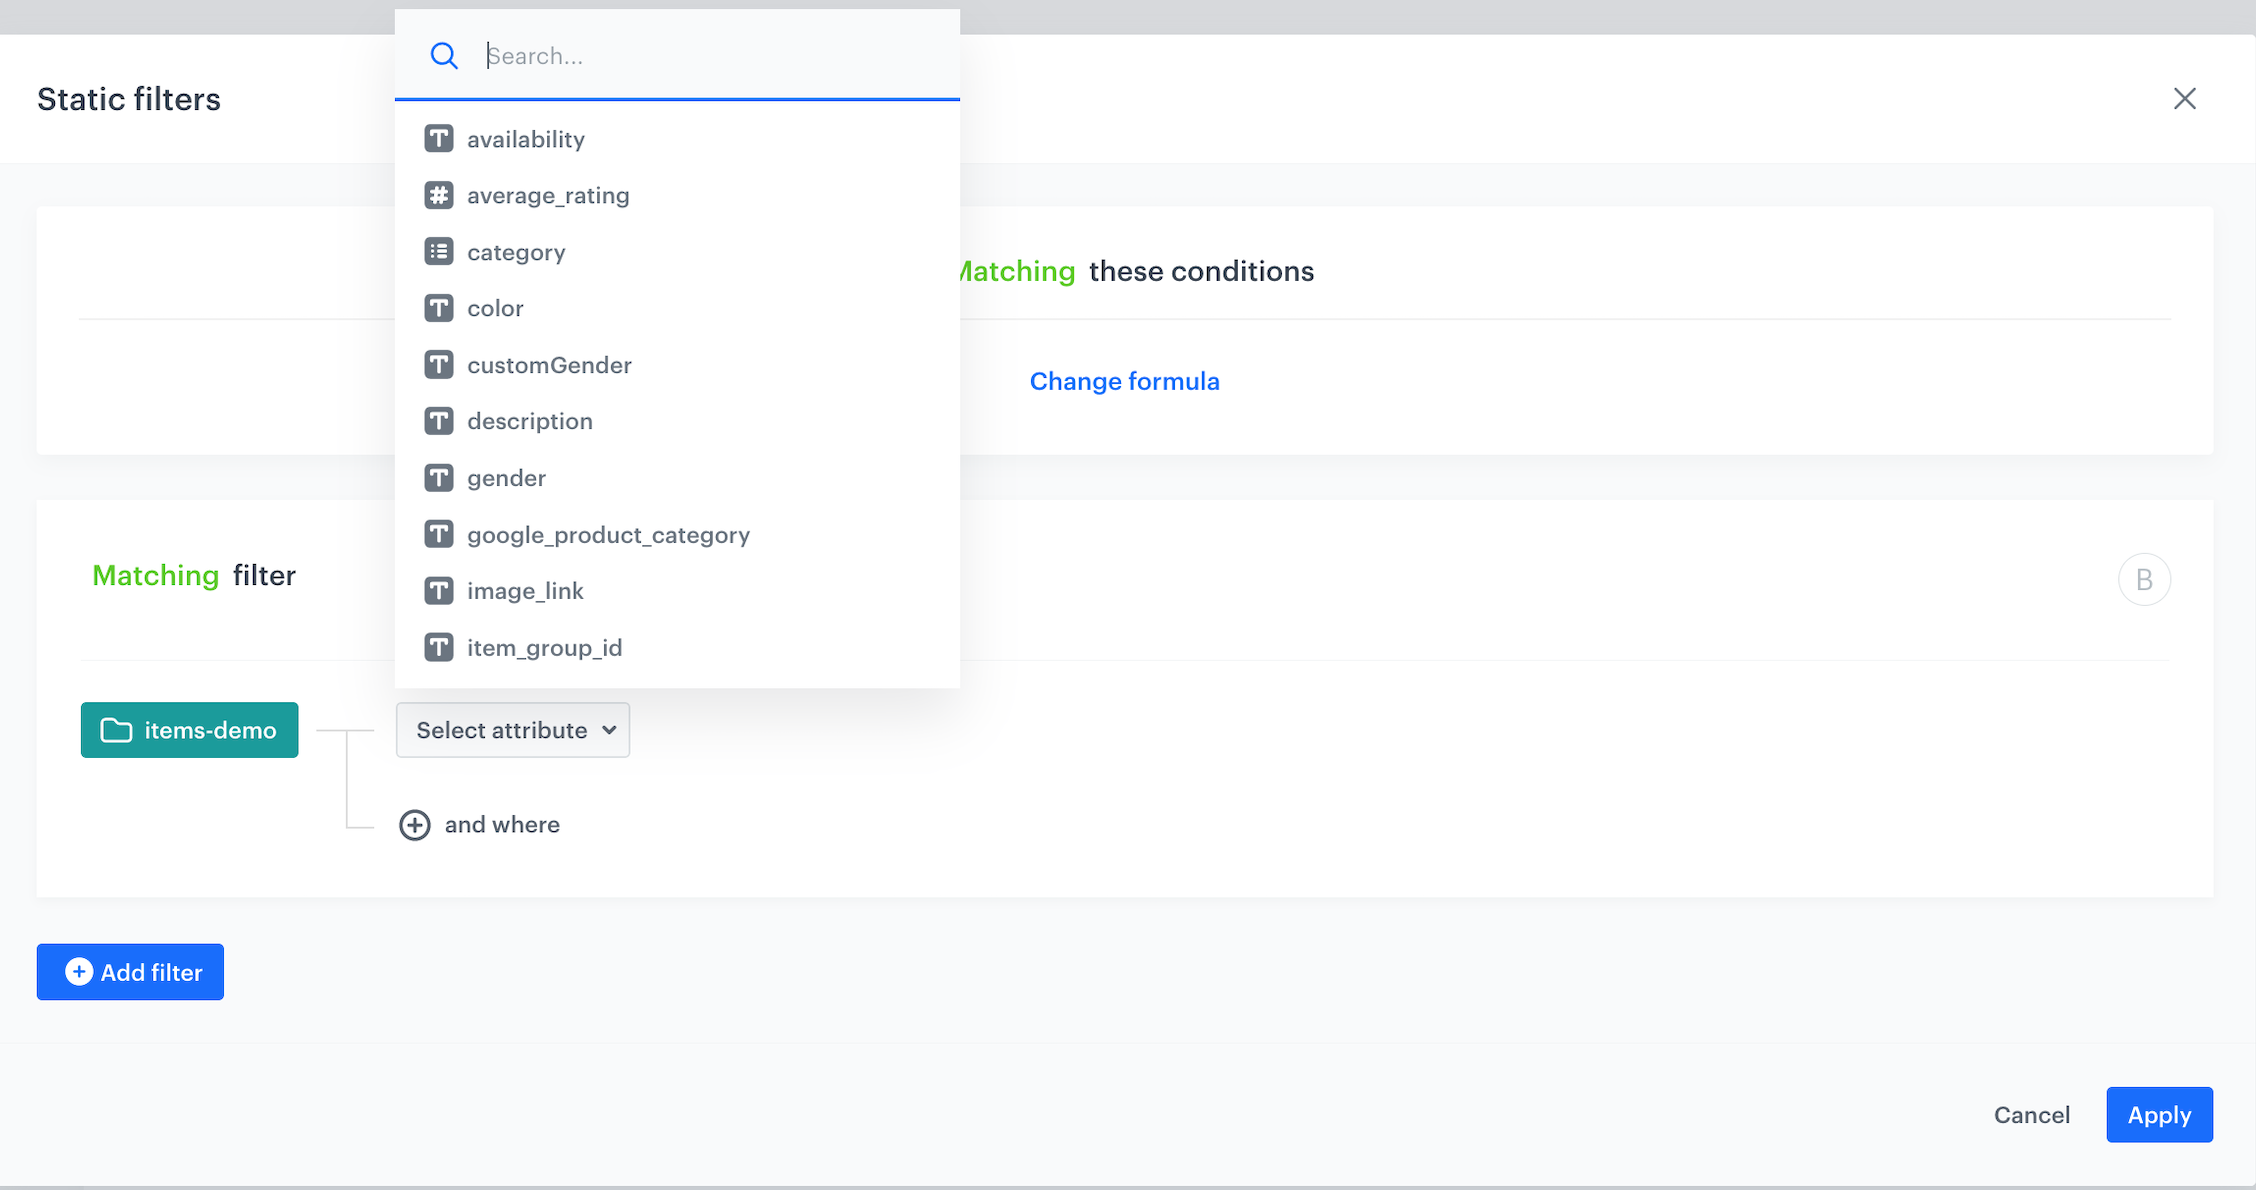2256x1190 pixels.
Task: Select gender from the attribute list
Action: 506,478
